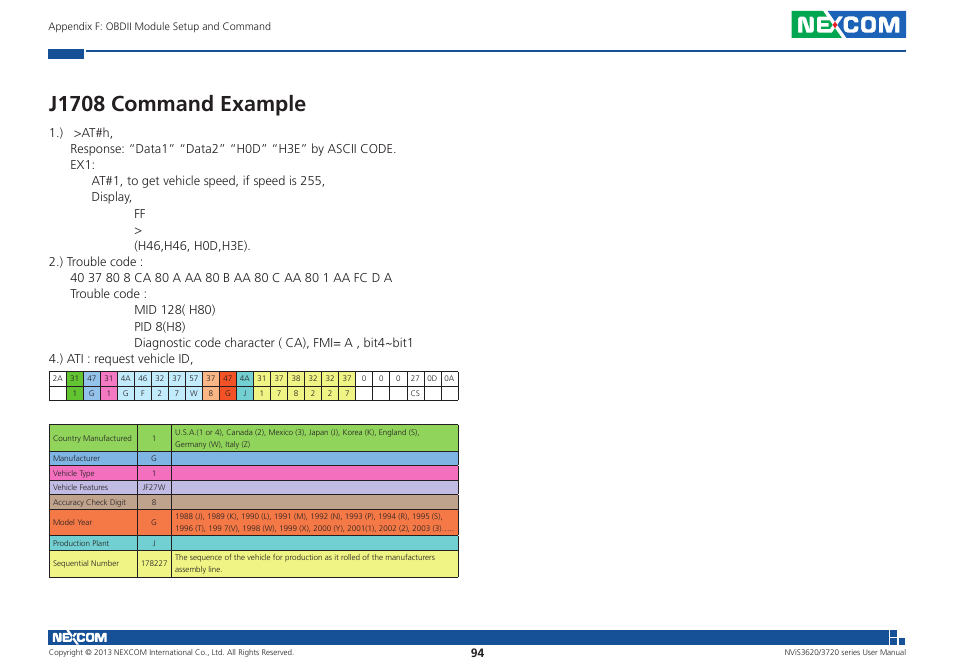This screenshot has width=954, height=672.
Task: Click the blue "47" cell in the hex table
Action: click(x=91, y=378)
